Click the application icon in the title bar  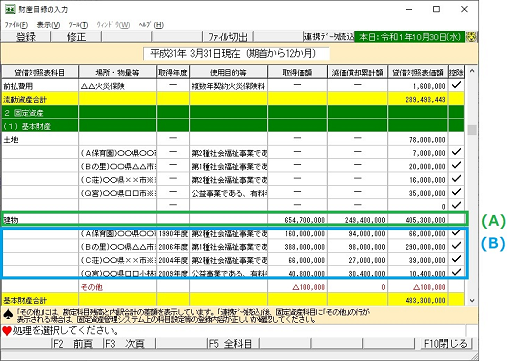click(x=10, y=9)
